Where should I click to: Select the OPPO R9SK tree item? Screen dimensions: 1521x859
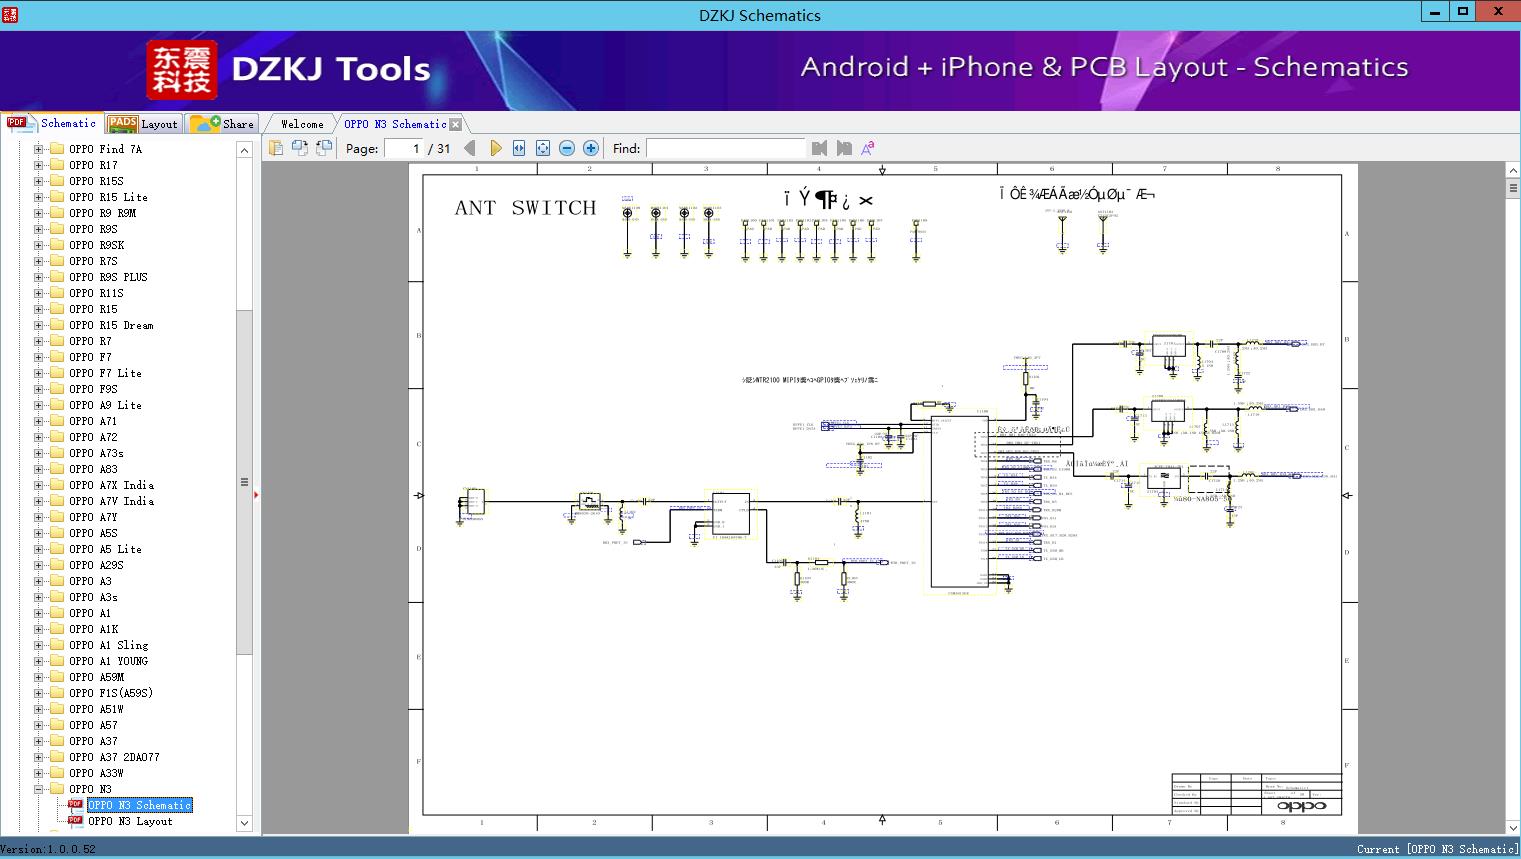97,245
